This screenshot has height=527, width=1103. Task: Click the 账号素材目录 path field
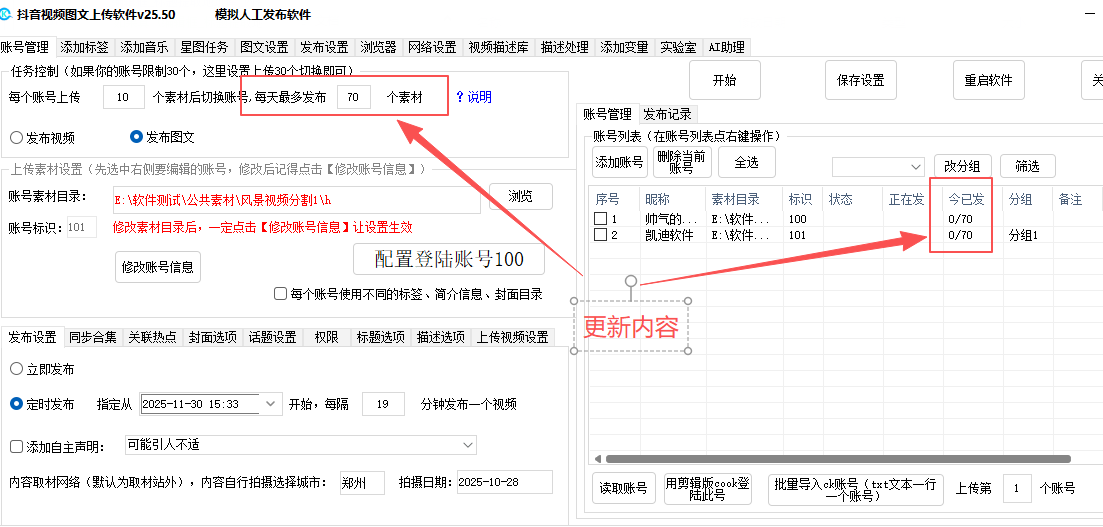coord(296,200)
